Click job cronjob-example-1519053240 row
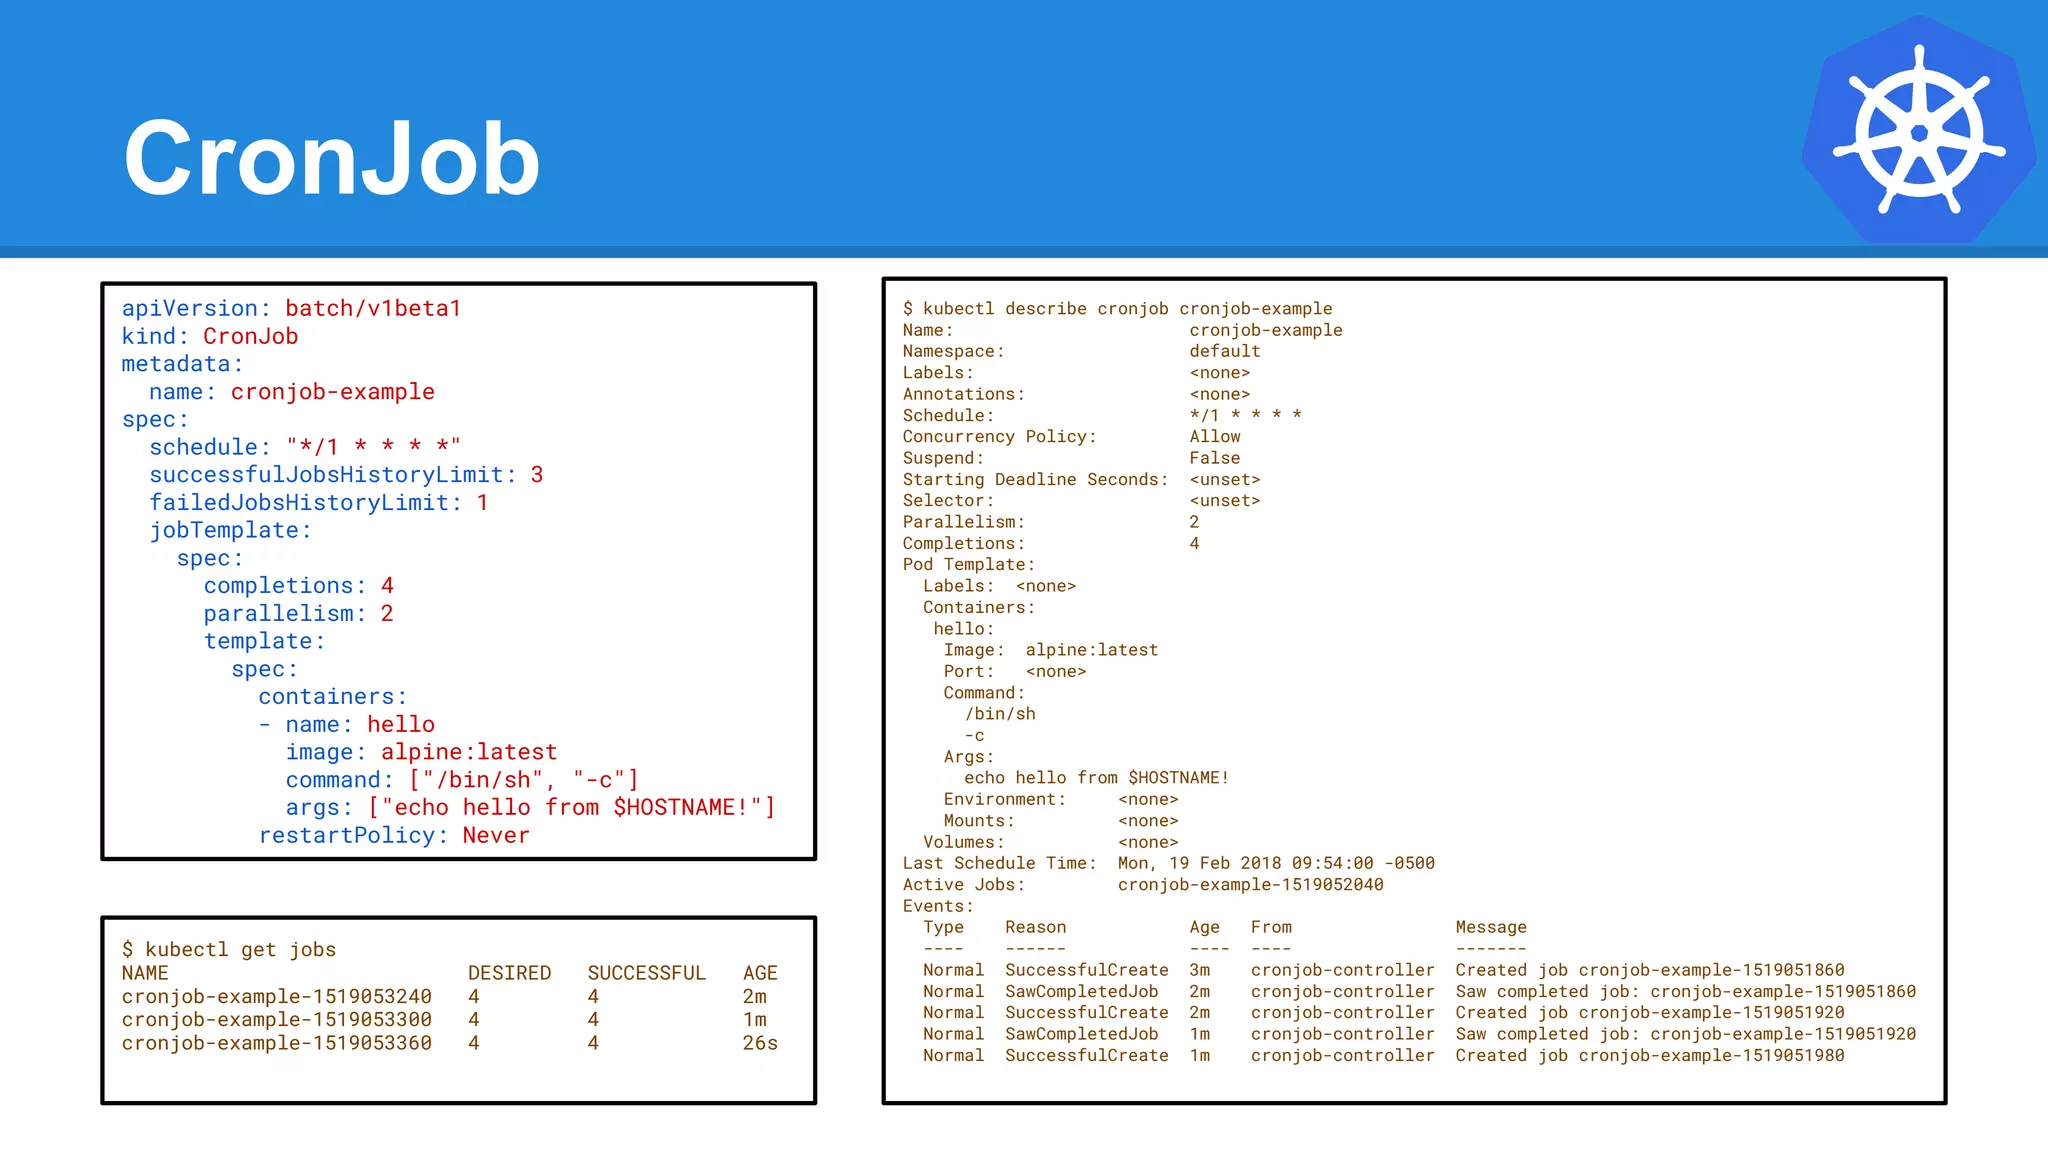The height and width of the screenshot is (1152, 2048). pyautogui.click(x=277, y=997)
